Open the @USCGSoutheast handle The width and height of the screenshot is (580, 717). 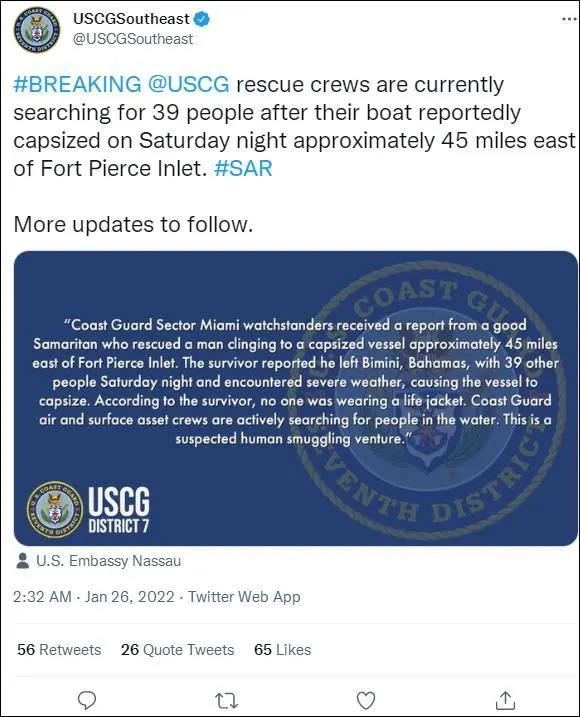click(133, 39)
